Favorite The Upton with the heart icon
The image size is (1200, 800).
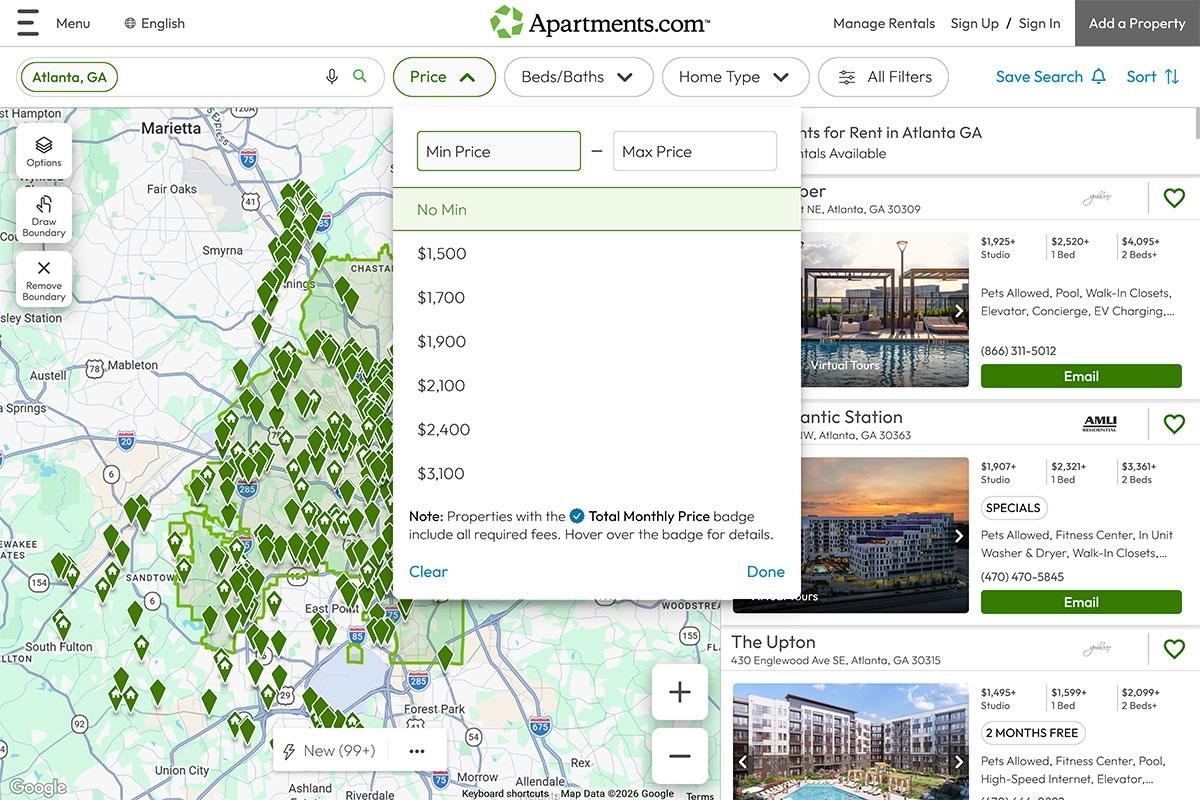coord(1174,649)
